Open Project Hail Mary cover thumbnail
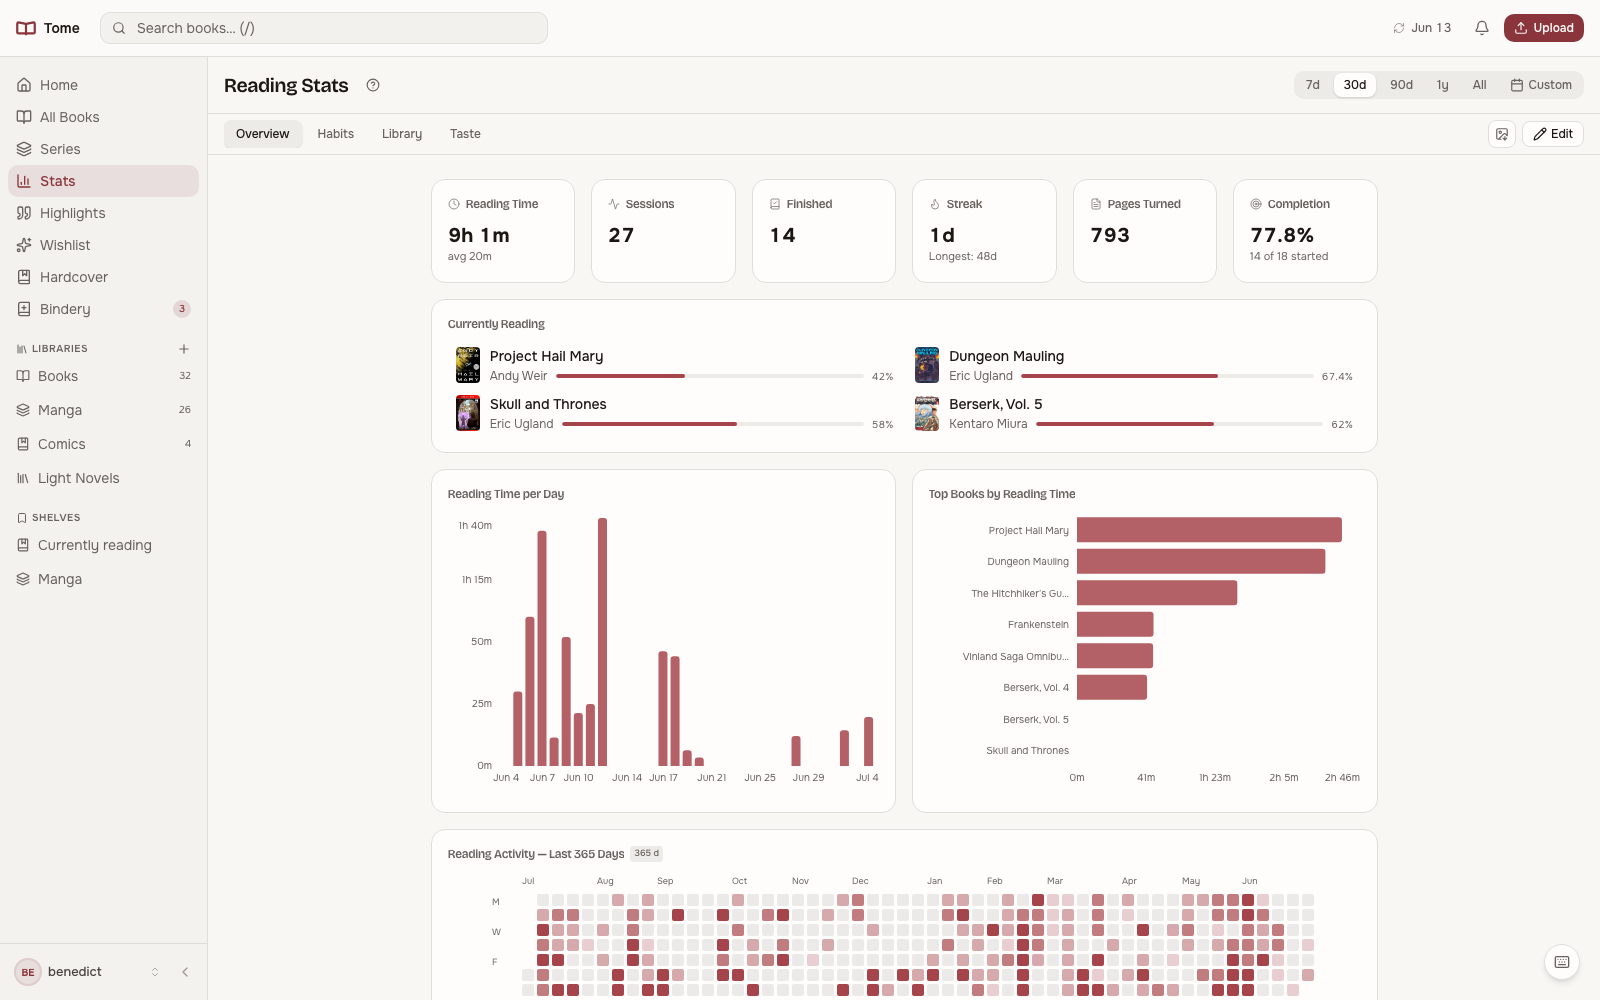Image resolution: width=1600 pixels, height=1000 pixels. click(468, 365)
